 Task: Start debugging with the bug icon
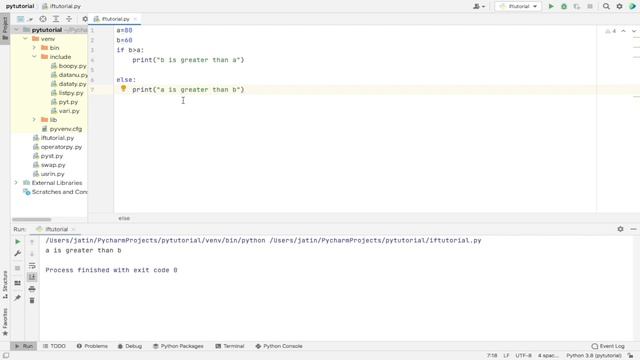(564, 7)
